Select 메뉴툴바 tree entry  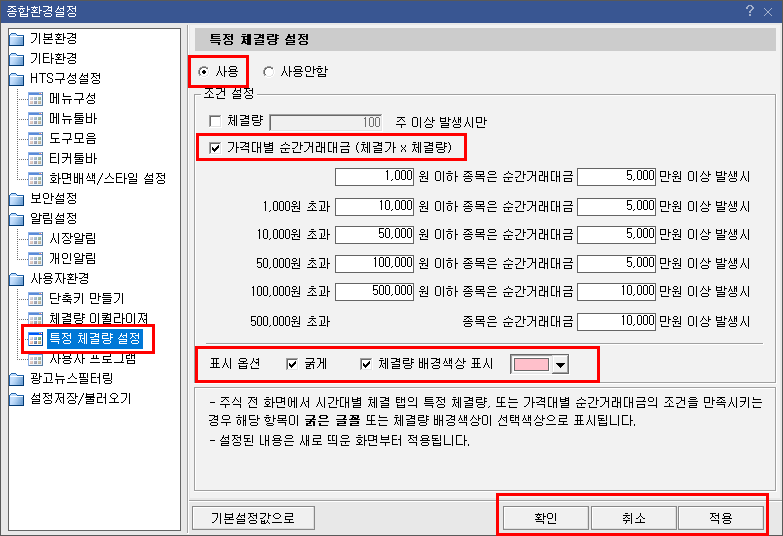tap(73, 118)
